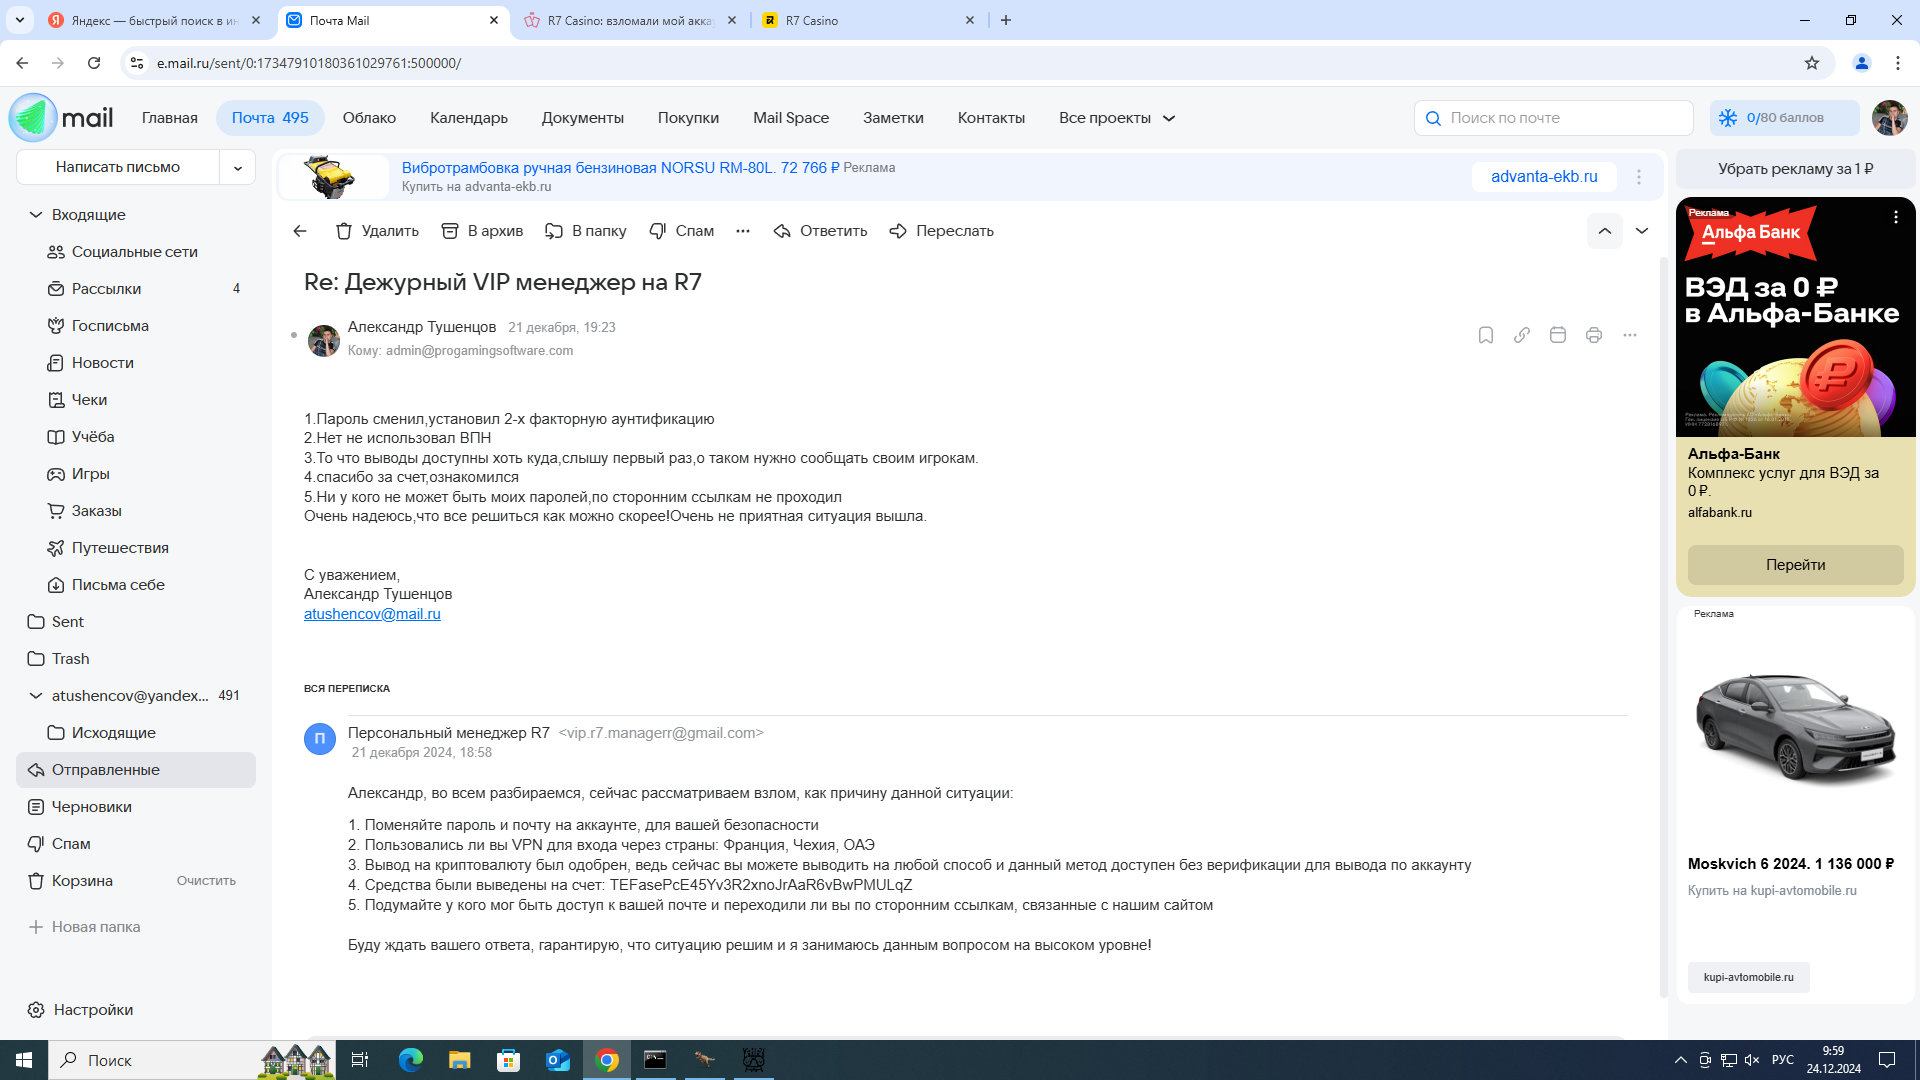
Task: Open Покупки in top navigation
Action: [x=688, y=118]
